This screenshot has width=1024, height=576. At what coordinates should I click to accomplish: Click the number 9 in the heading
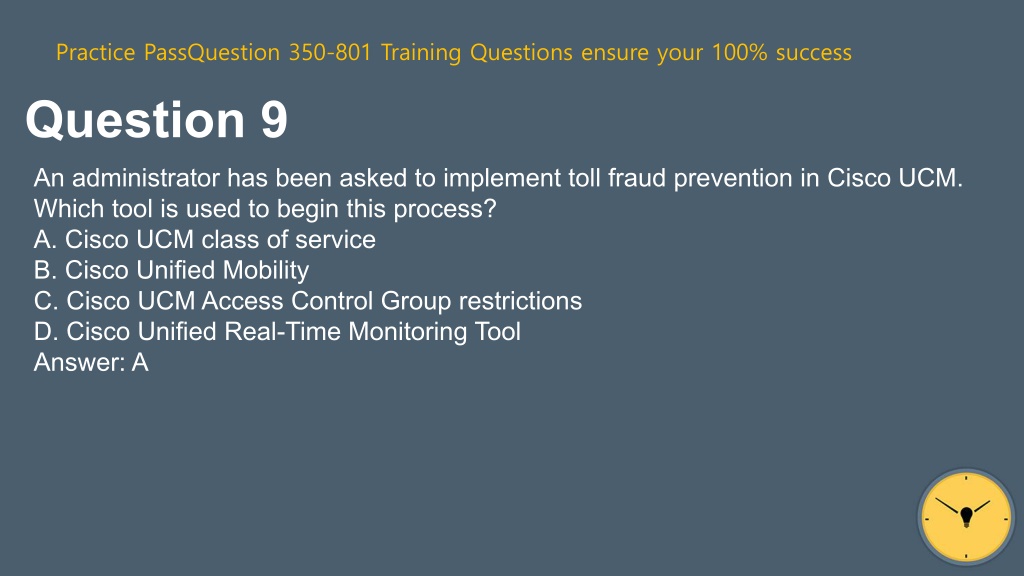274,120
